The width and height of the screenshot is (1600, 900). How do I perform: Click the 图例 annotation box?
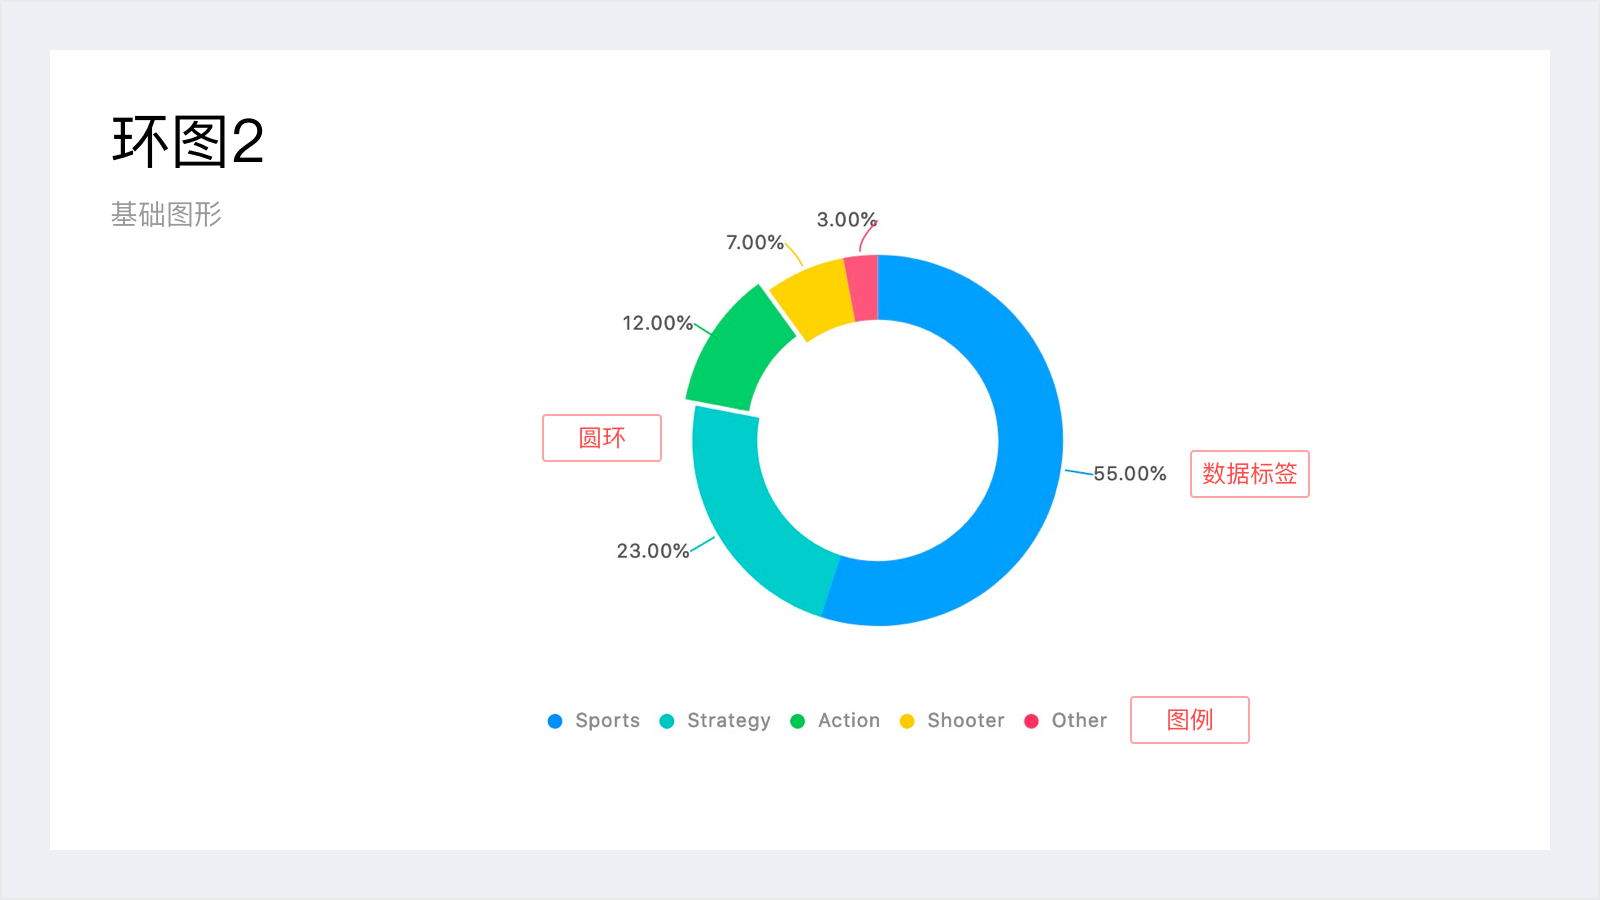coord(1189,720)
